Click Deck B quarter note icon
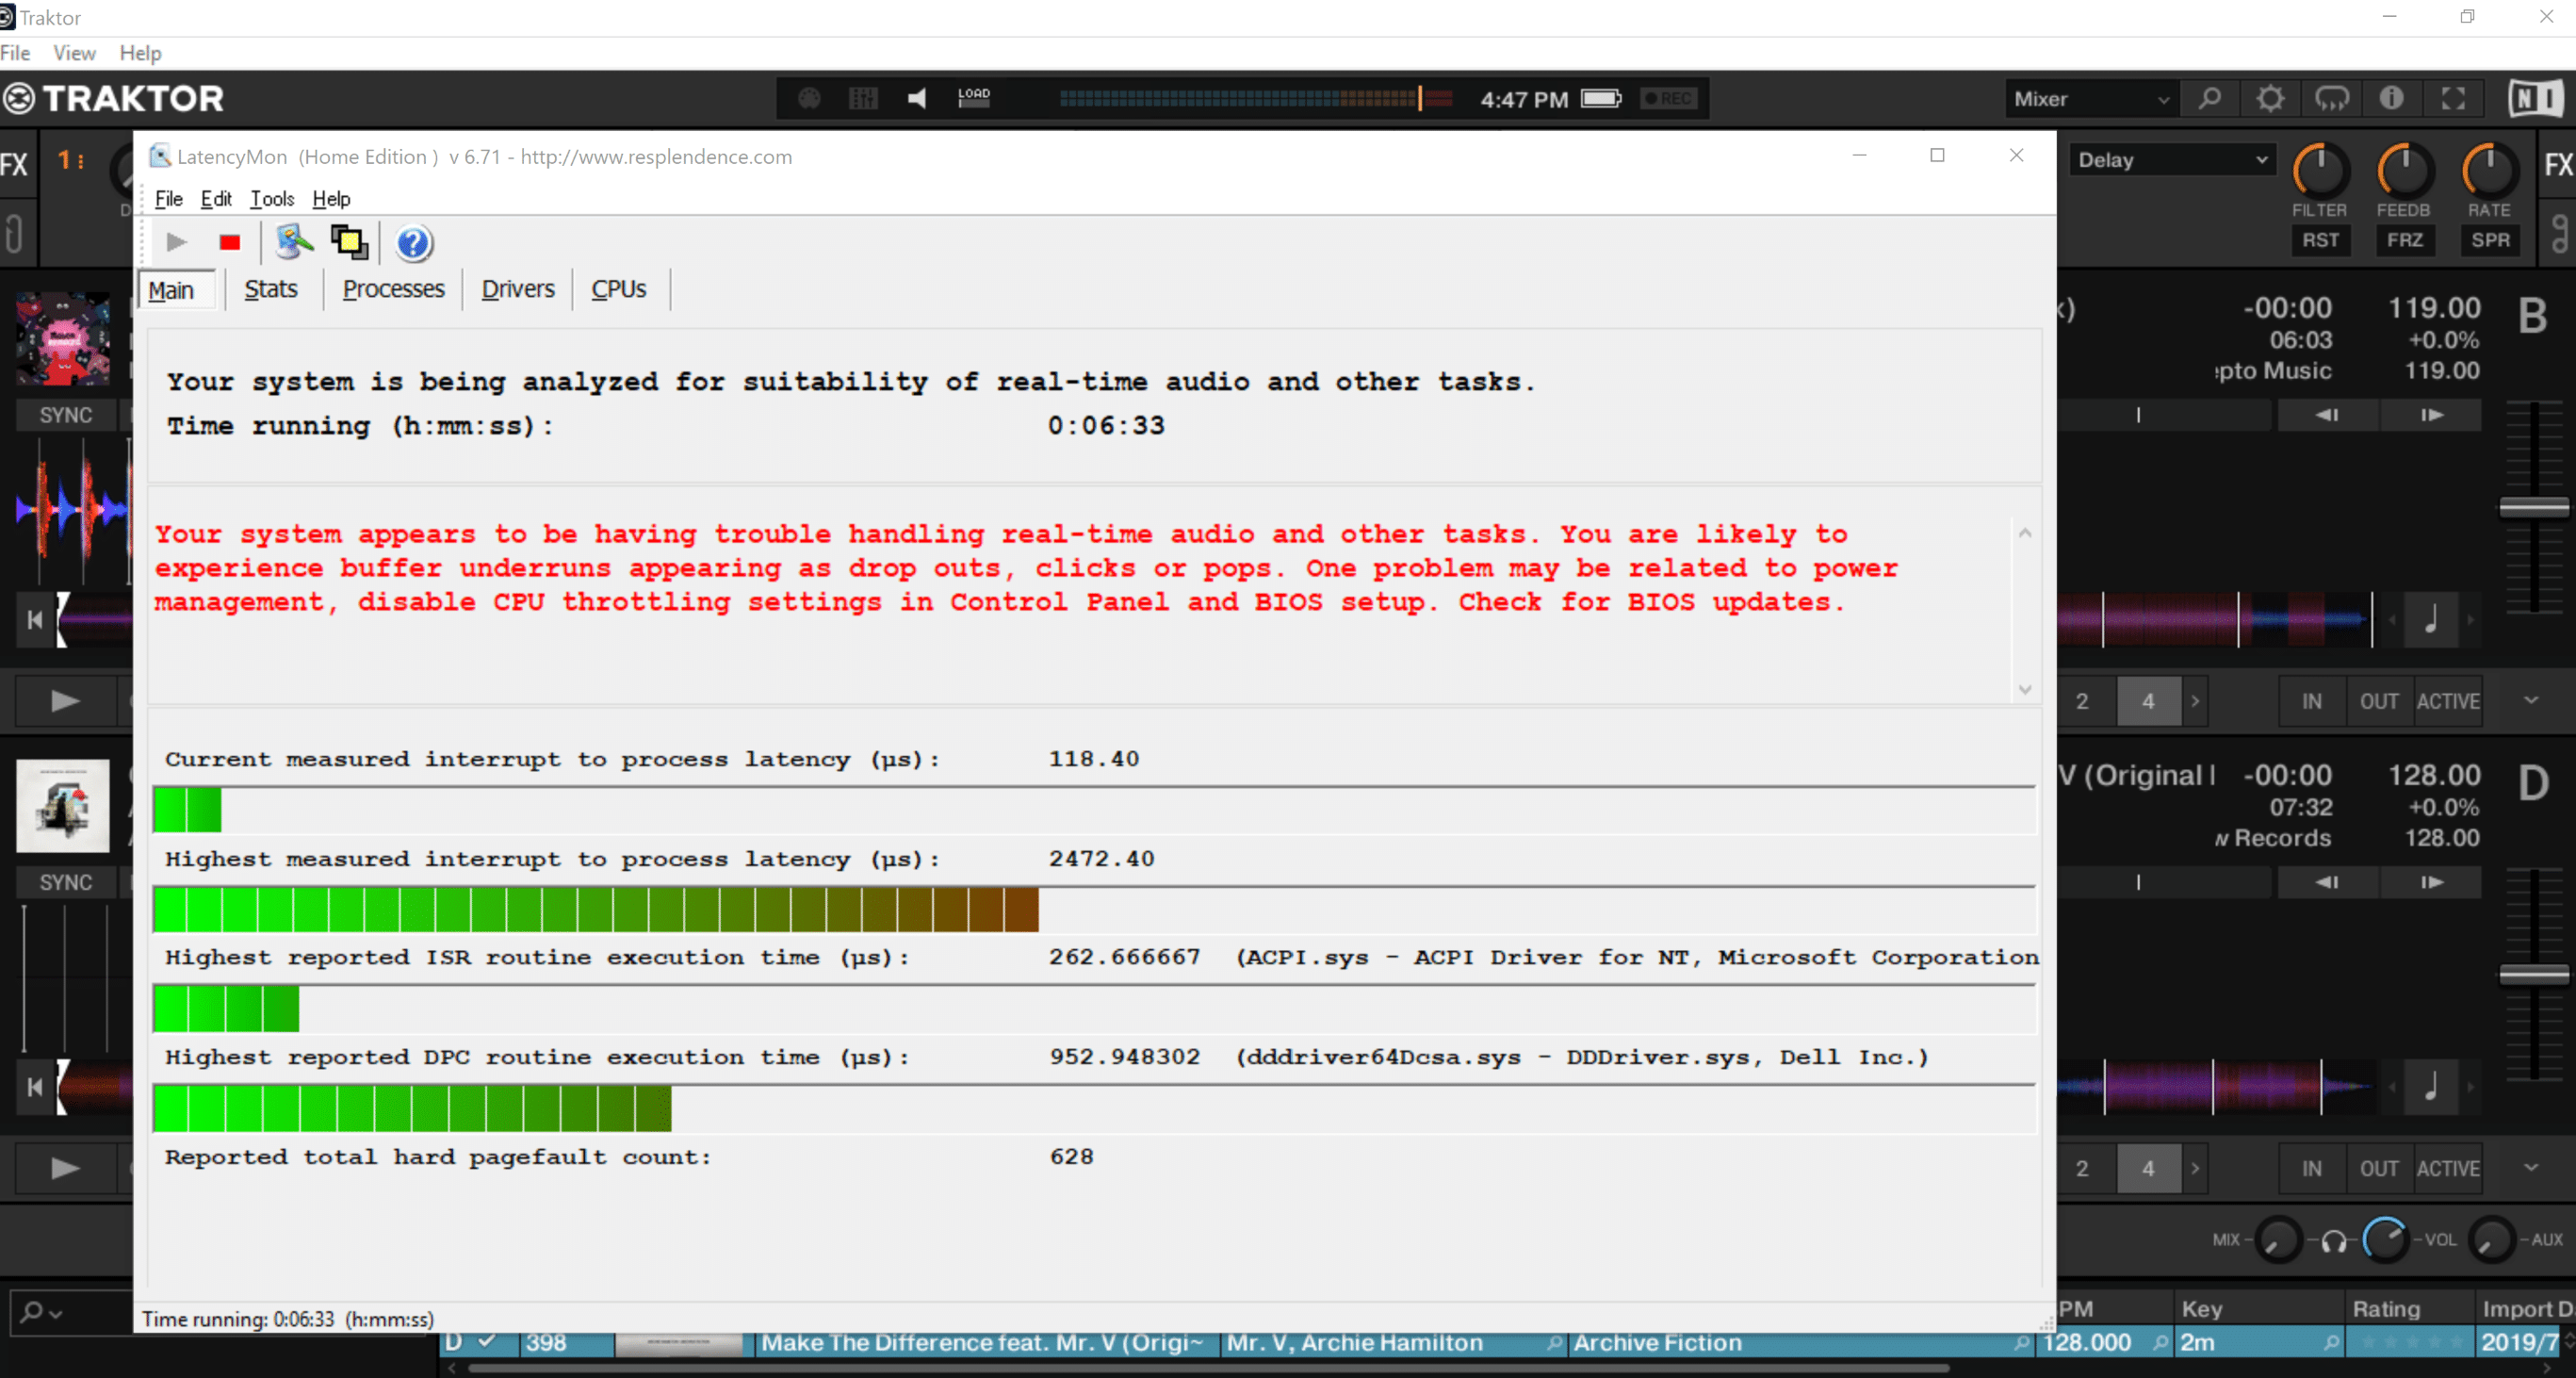2576x1378 pixels. (2431, 620)
